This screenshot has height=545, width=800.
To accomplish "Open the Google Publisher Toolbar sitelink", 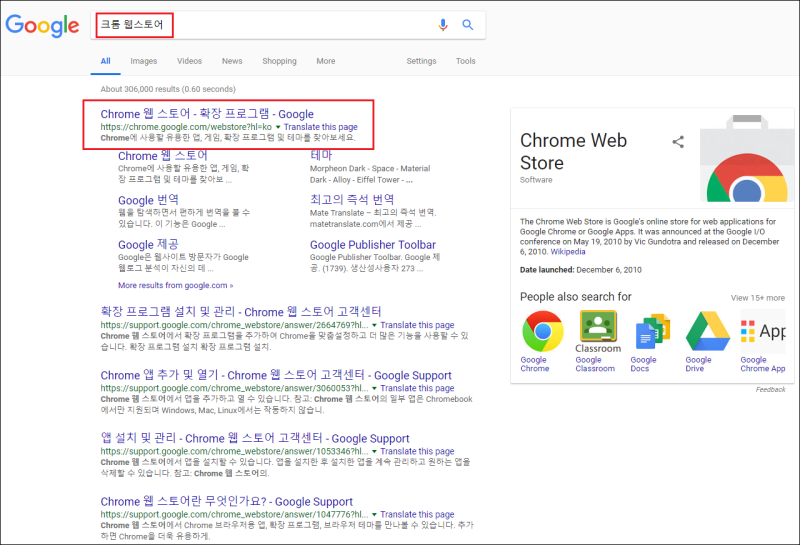I will (372, 245).
